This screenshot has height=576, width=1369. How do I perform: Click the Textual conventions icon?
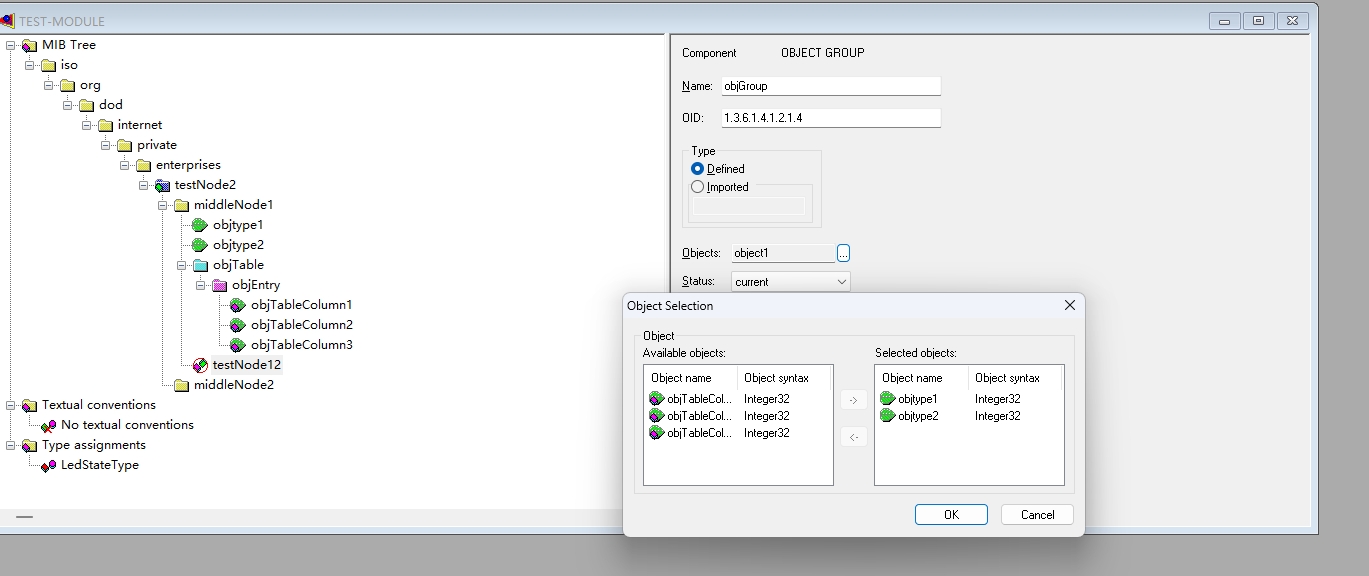pos(29,405)
